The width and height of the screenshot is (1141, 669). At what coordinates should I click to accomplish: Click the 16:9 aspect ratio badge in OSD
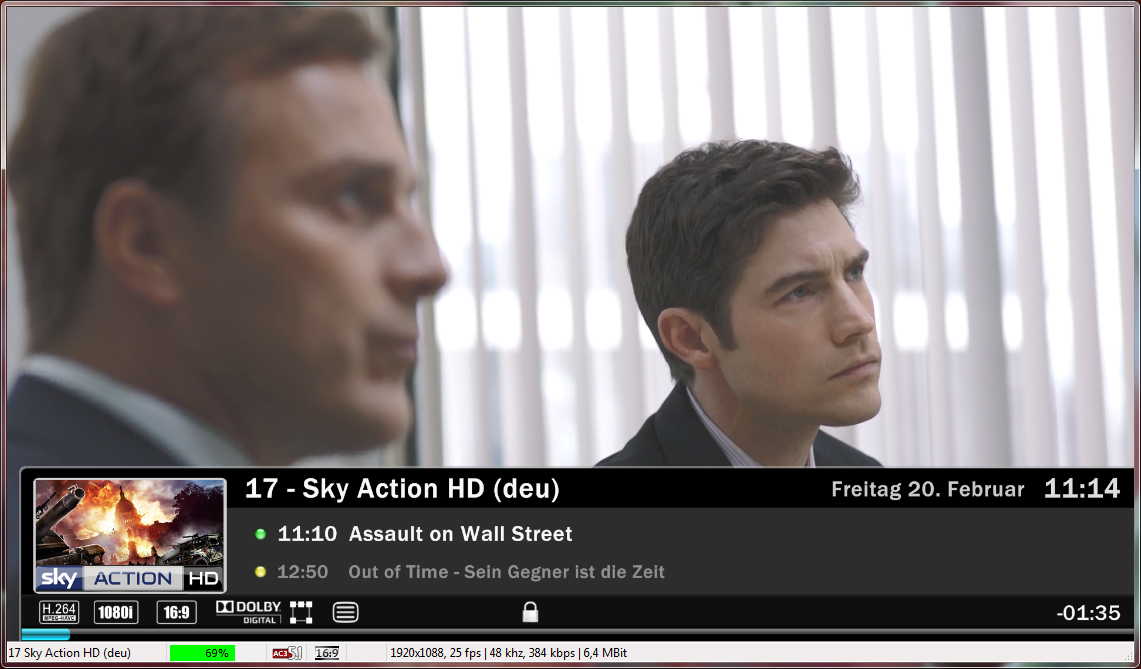[176, 612]
